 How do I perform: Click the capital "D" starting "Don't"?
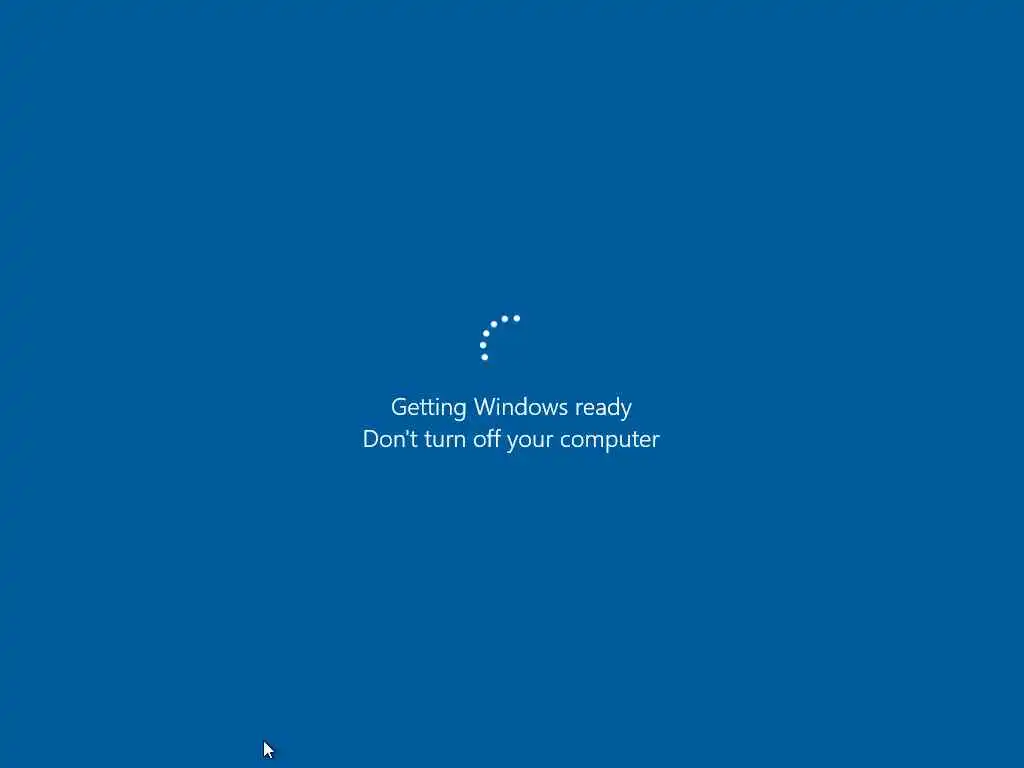(x=371, y=439)
